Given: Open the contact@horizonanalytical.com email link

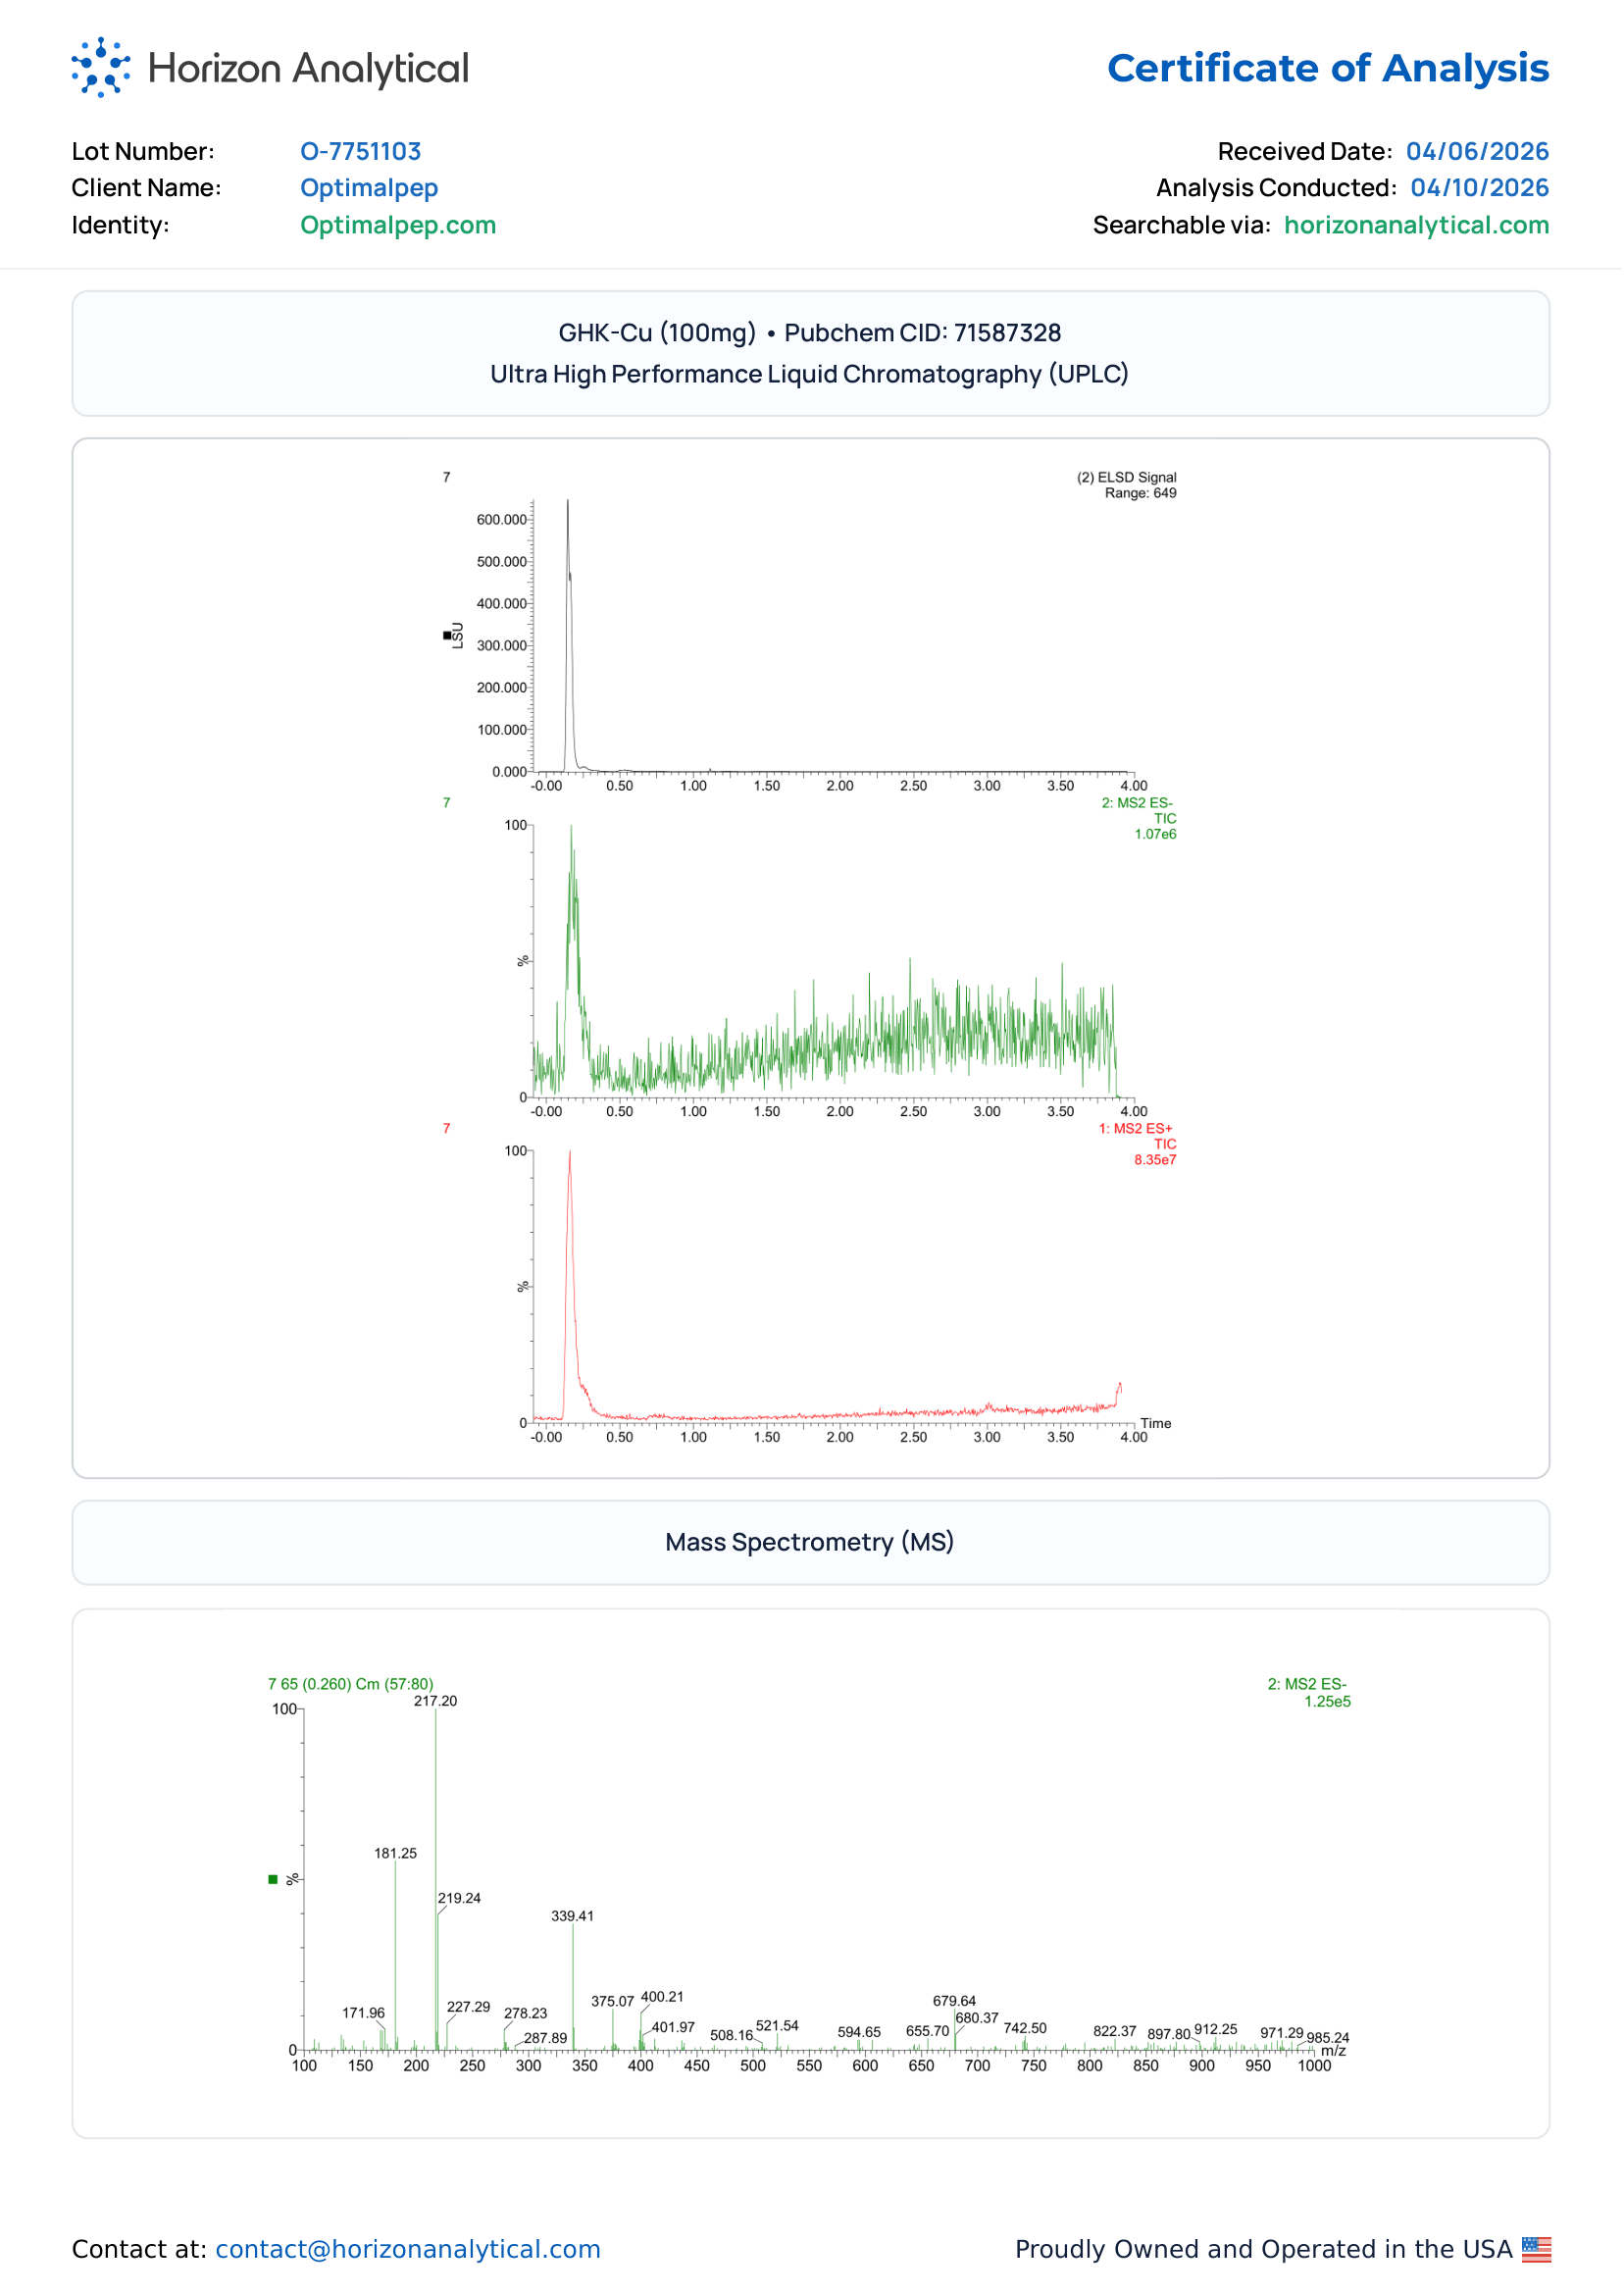Looking at the screenshot, I should click(408, 2249).
